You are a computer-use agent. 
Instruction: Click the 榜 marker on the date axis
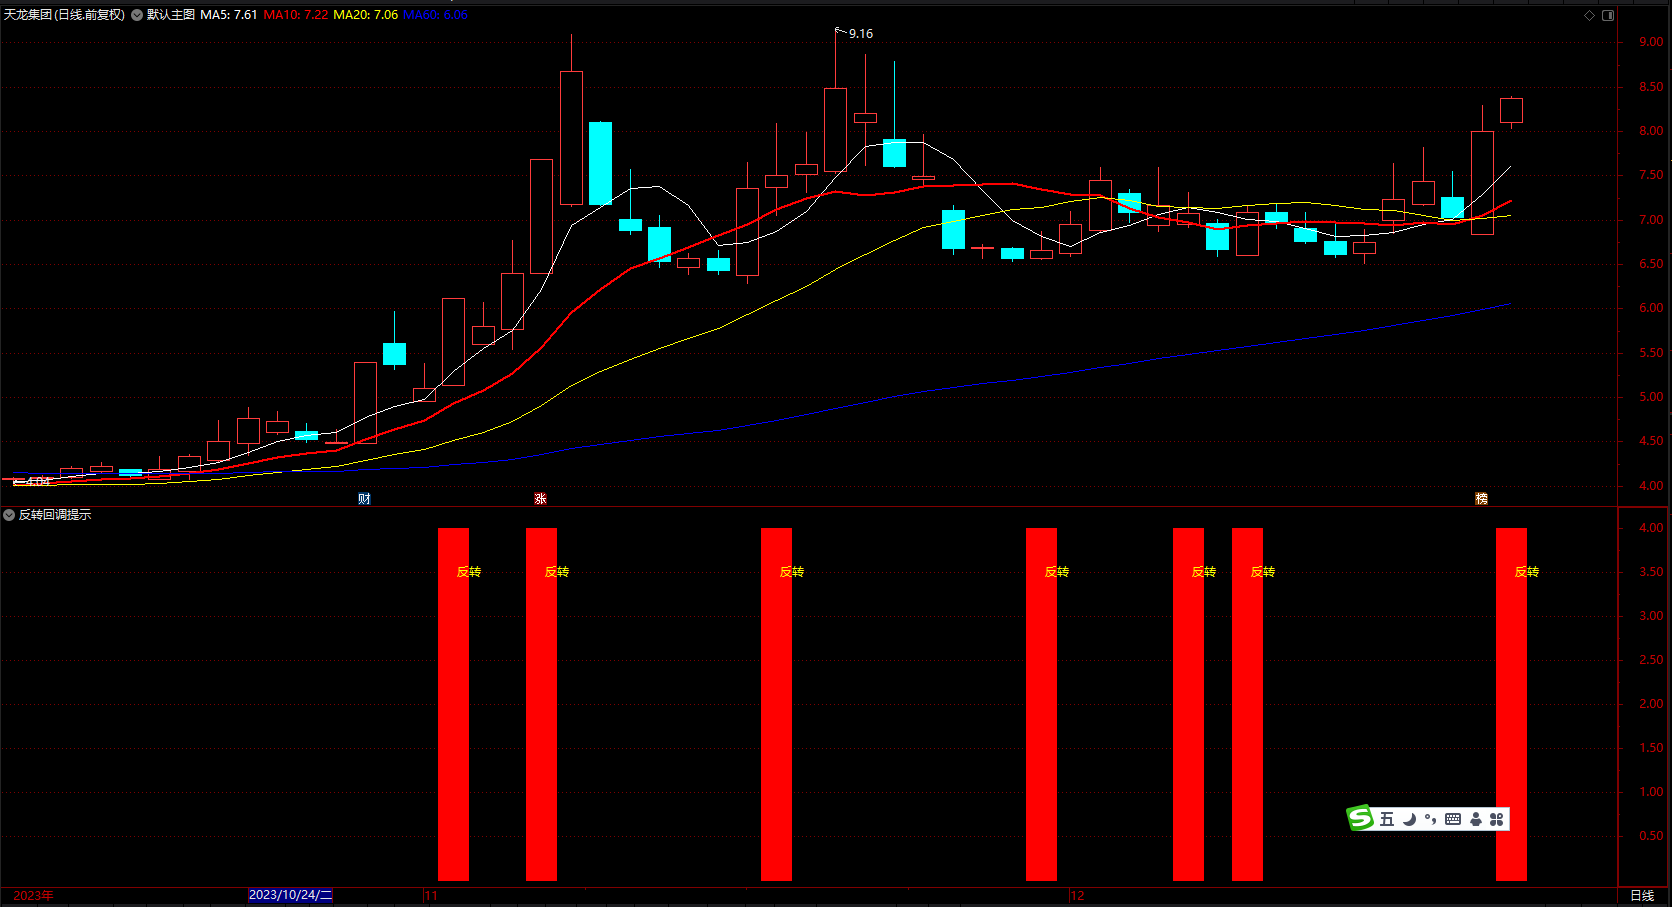[x=1481, y=499]
